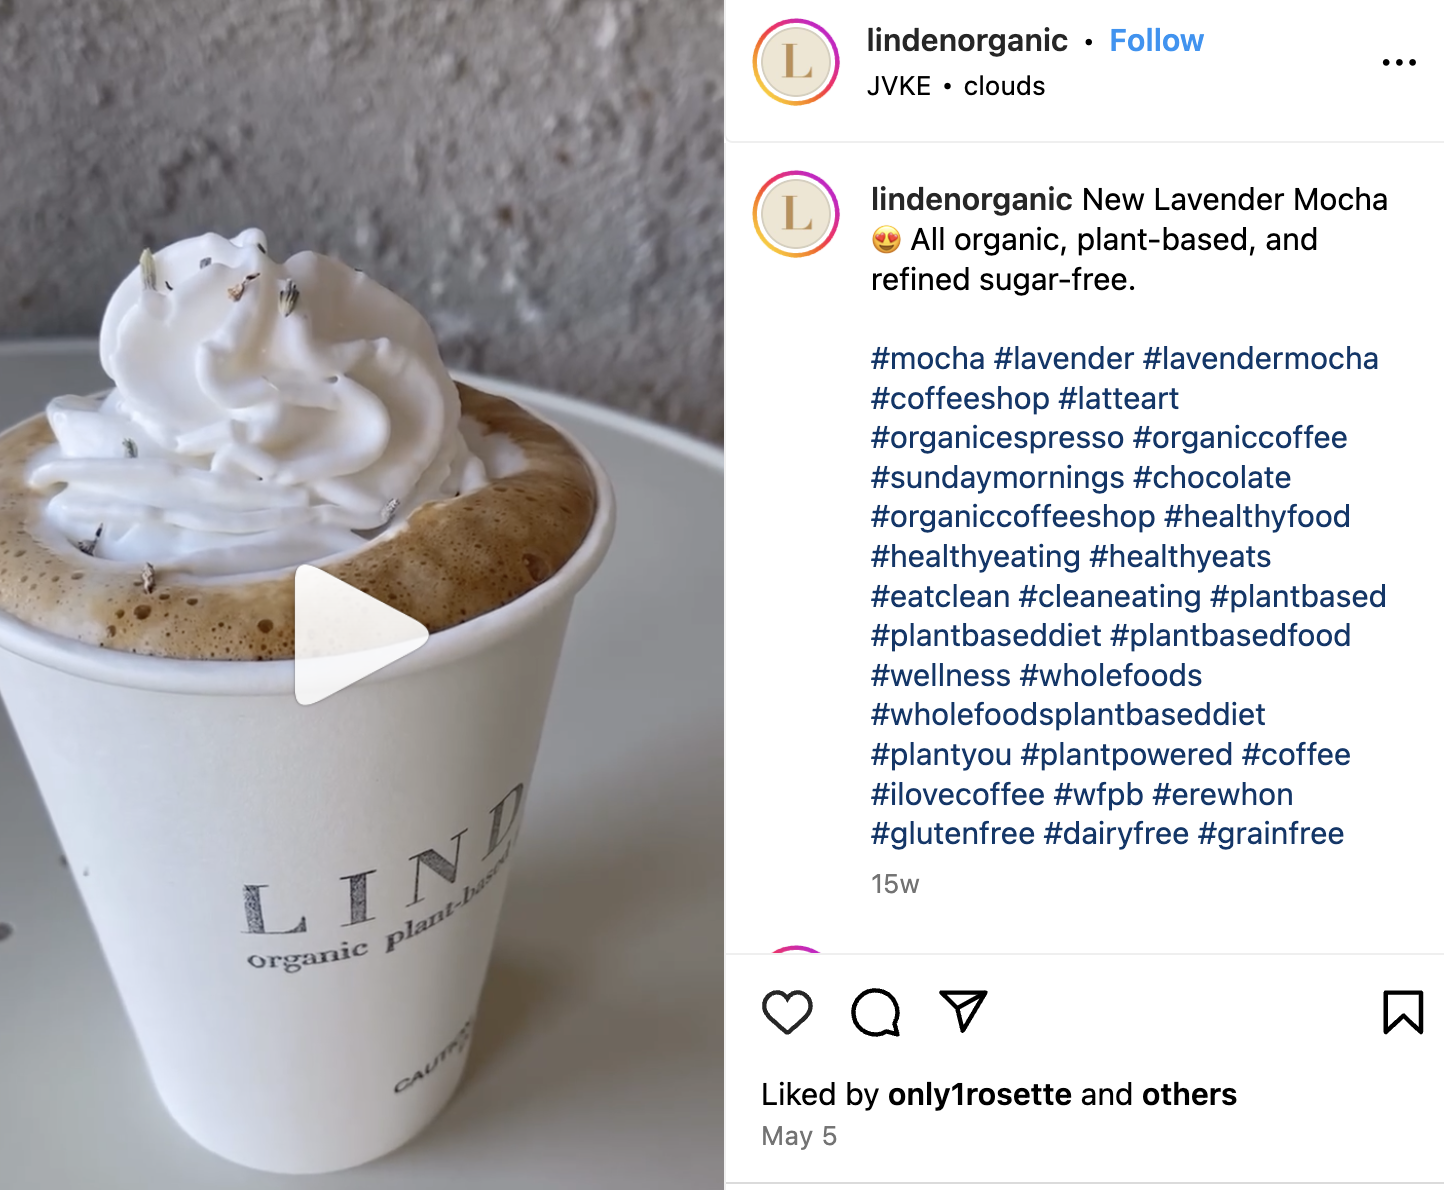Like the post with heart icon
1444x1190 pixels.
tap(787, 1012)
